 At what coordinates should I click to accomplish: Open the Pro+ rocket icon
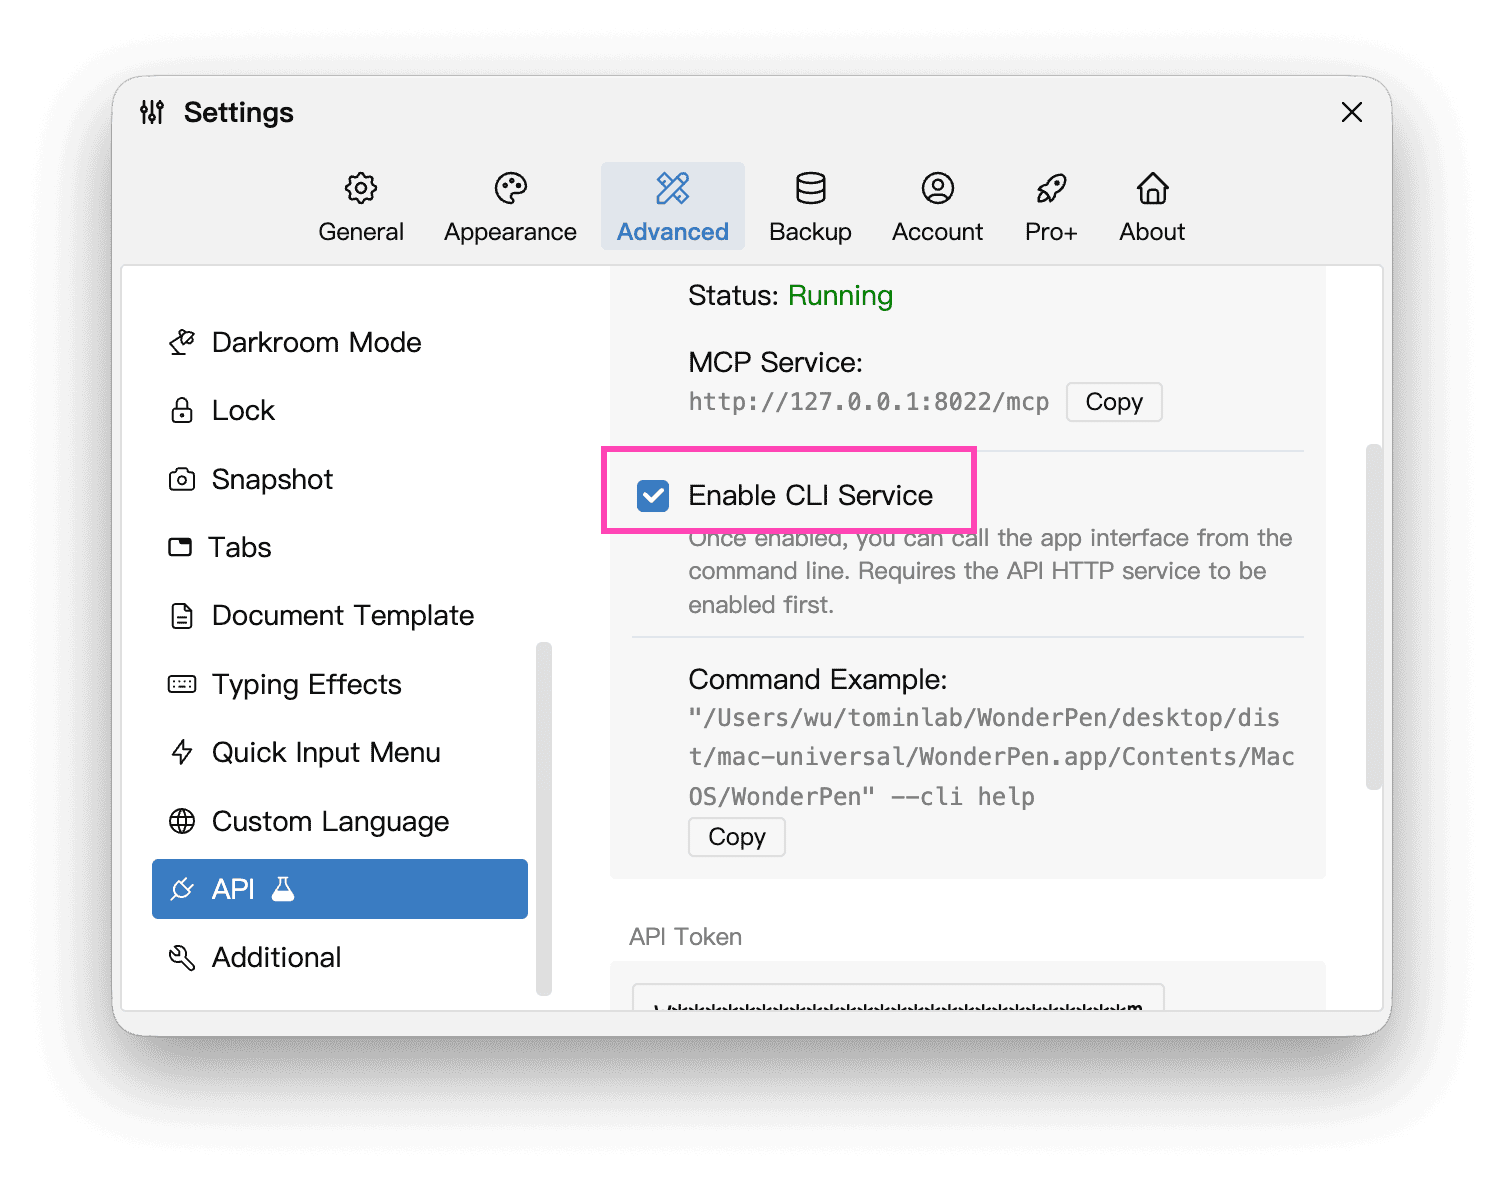(1052, 188)
